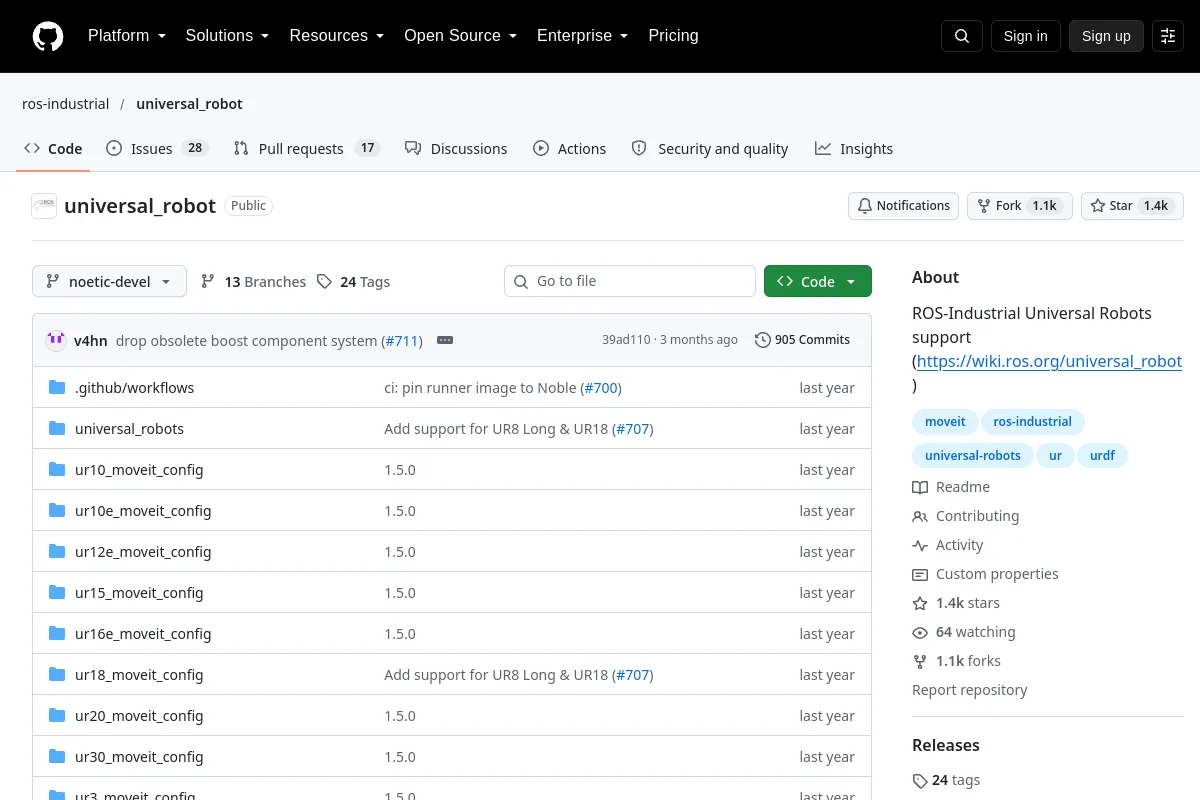Click the repository avatar next to universal_robot
1200x800 pixels.
tap(44, 206)
